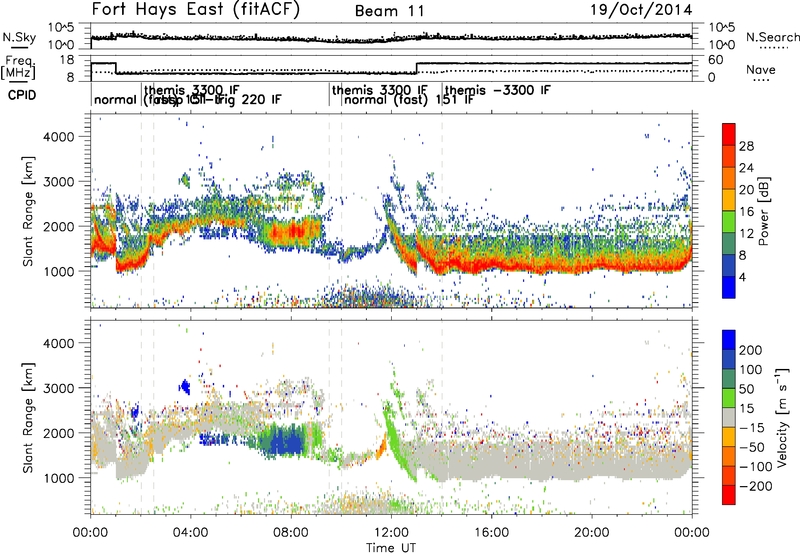Select the '12:00' time tick label

(391, 533)
